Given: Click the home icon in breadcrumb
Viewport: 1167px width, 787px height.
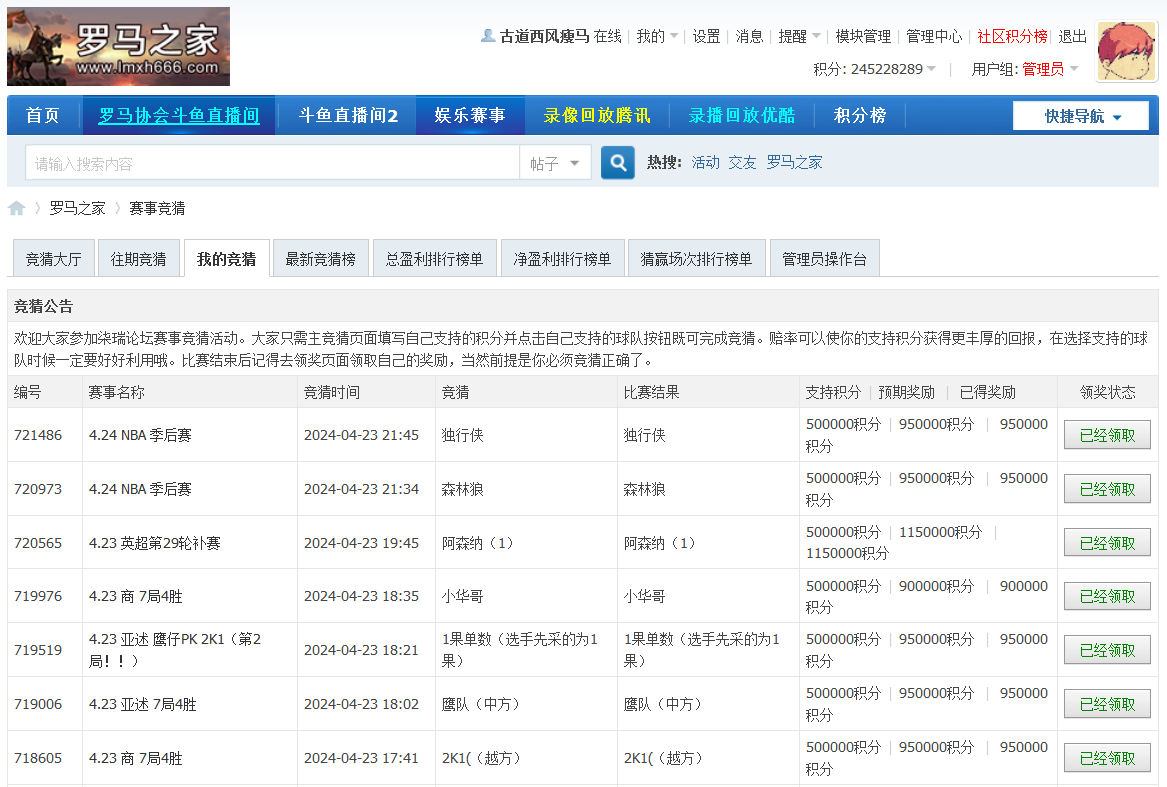Looking at the screenshot, I should tap(17, 208).
